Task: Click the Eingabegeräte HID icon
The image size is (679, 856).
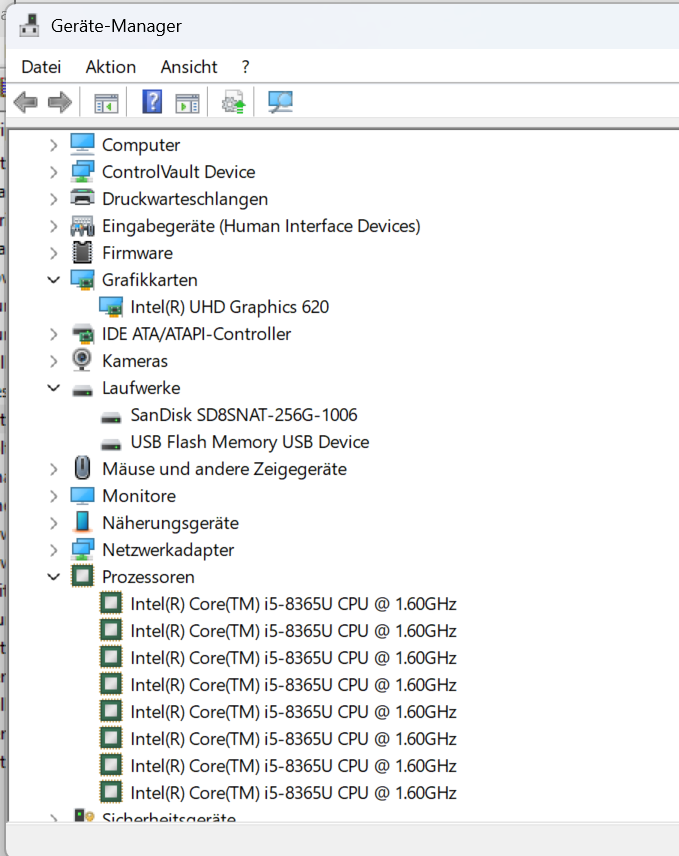Action: pyautogui.click(x=82, y=225)
